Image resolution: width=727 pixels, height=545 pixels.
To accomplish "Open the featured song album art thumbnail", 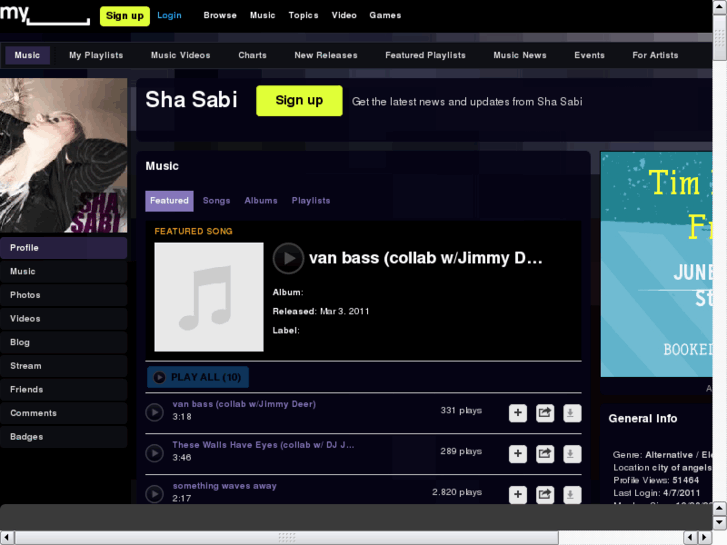I will tap(209, 297).
